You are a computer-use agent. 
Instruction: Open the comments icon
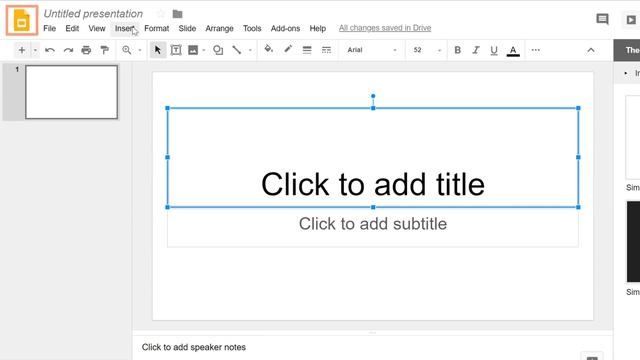point(602,19)
